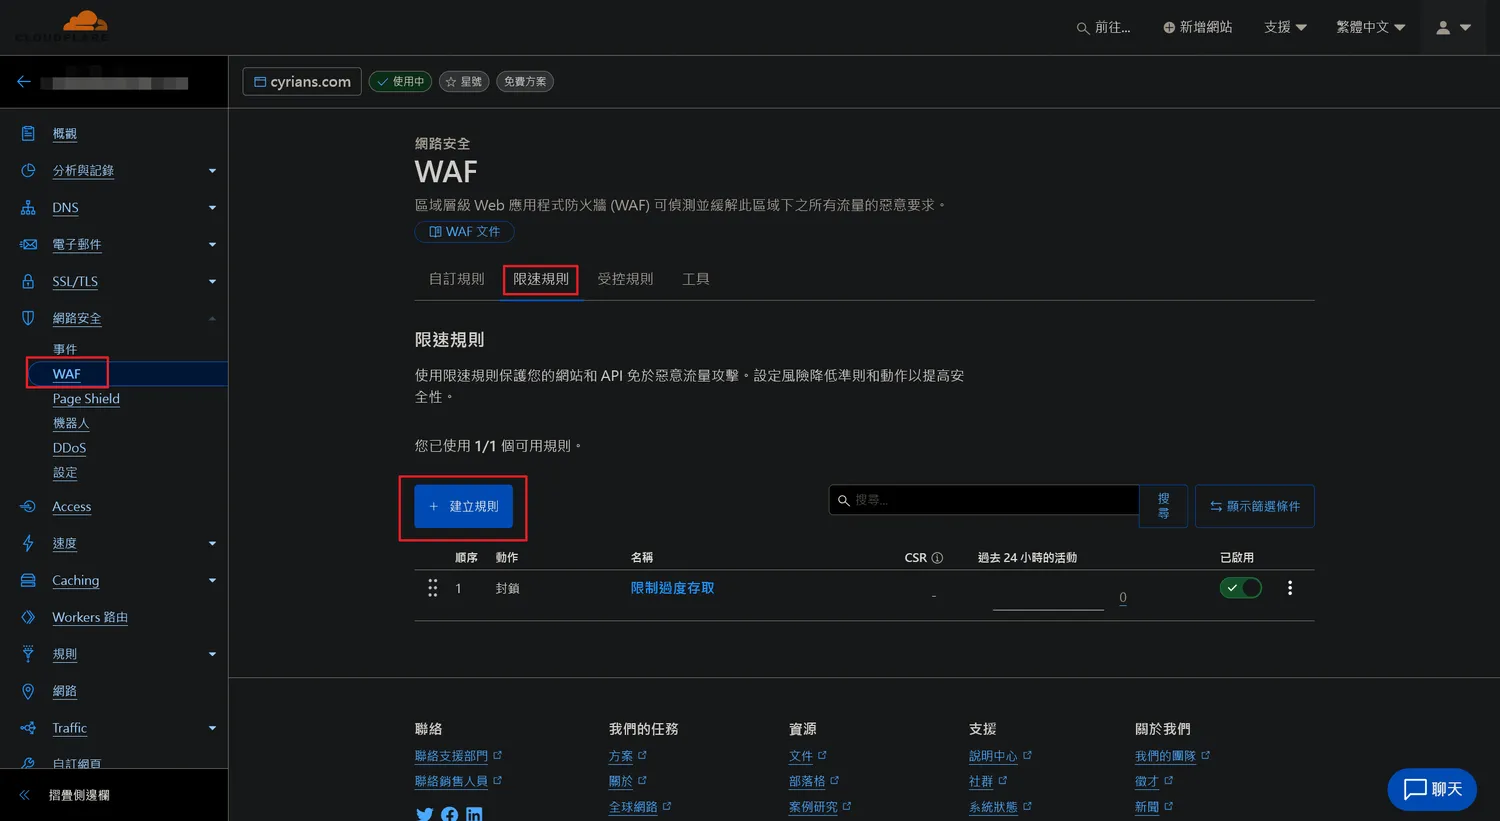Switch to the 受控規則 tab
The image size is (1500, 821).
point(625,279)
